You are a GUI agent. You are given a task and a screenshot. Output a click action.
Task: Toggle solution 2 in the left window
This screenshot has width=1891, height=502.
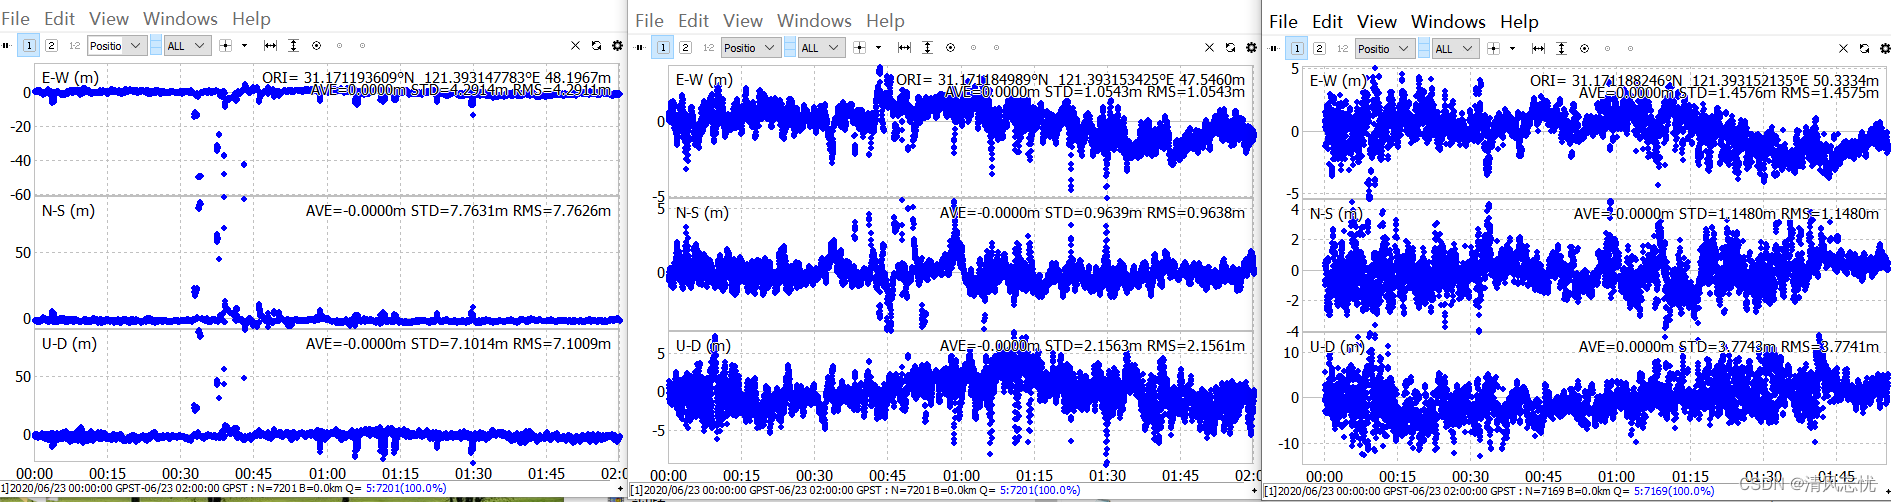[x=51, y=45]
